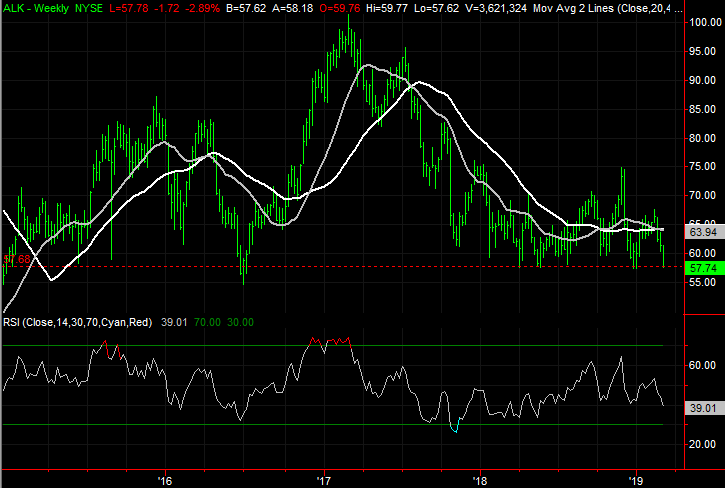
Task: Click the '18 year marker on time axis
Action: pos(480,481)
